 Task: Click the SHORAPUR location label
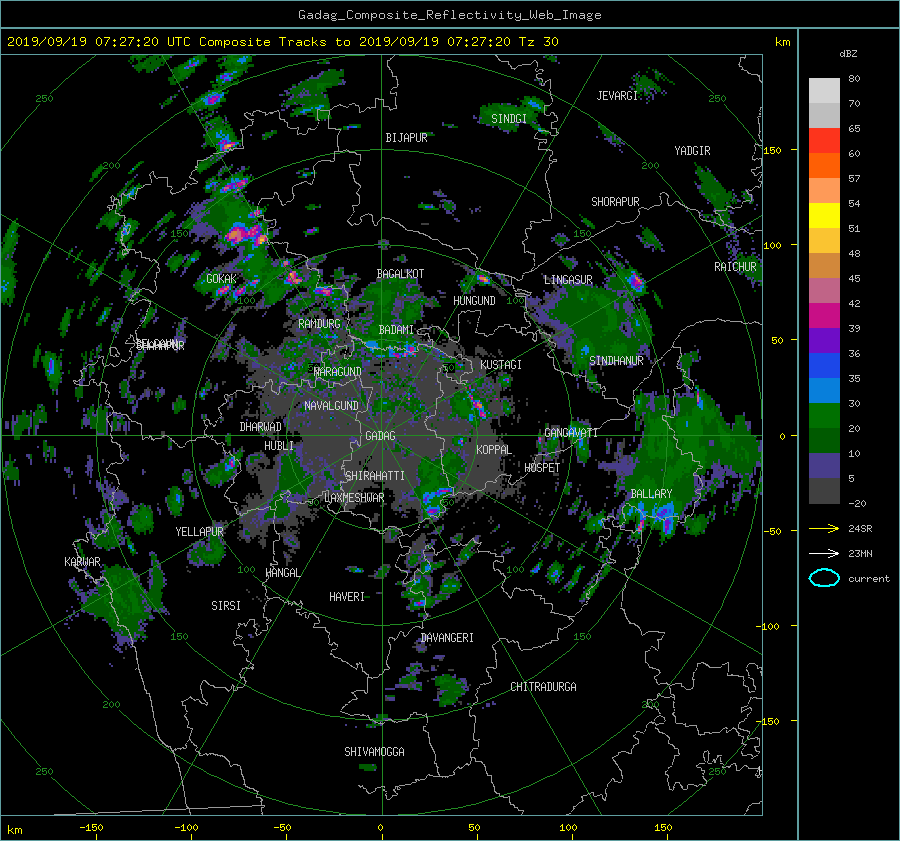615,201
